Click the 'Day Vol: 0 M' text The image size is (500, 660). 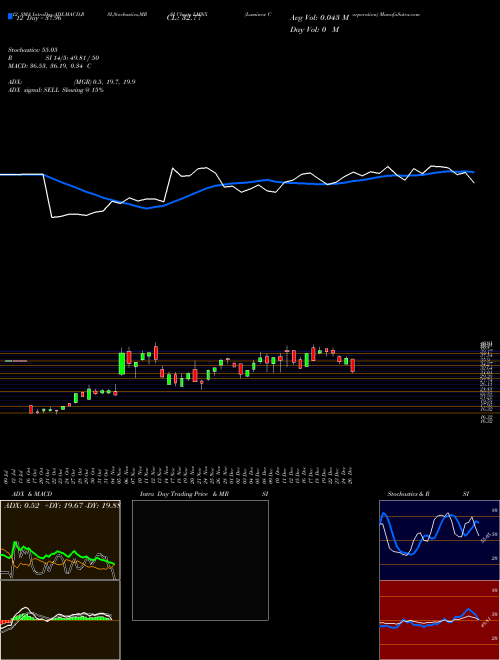314,30
